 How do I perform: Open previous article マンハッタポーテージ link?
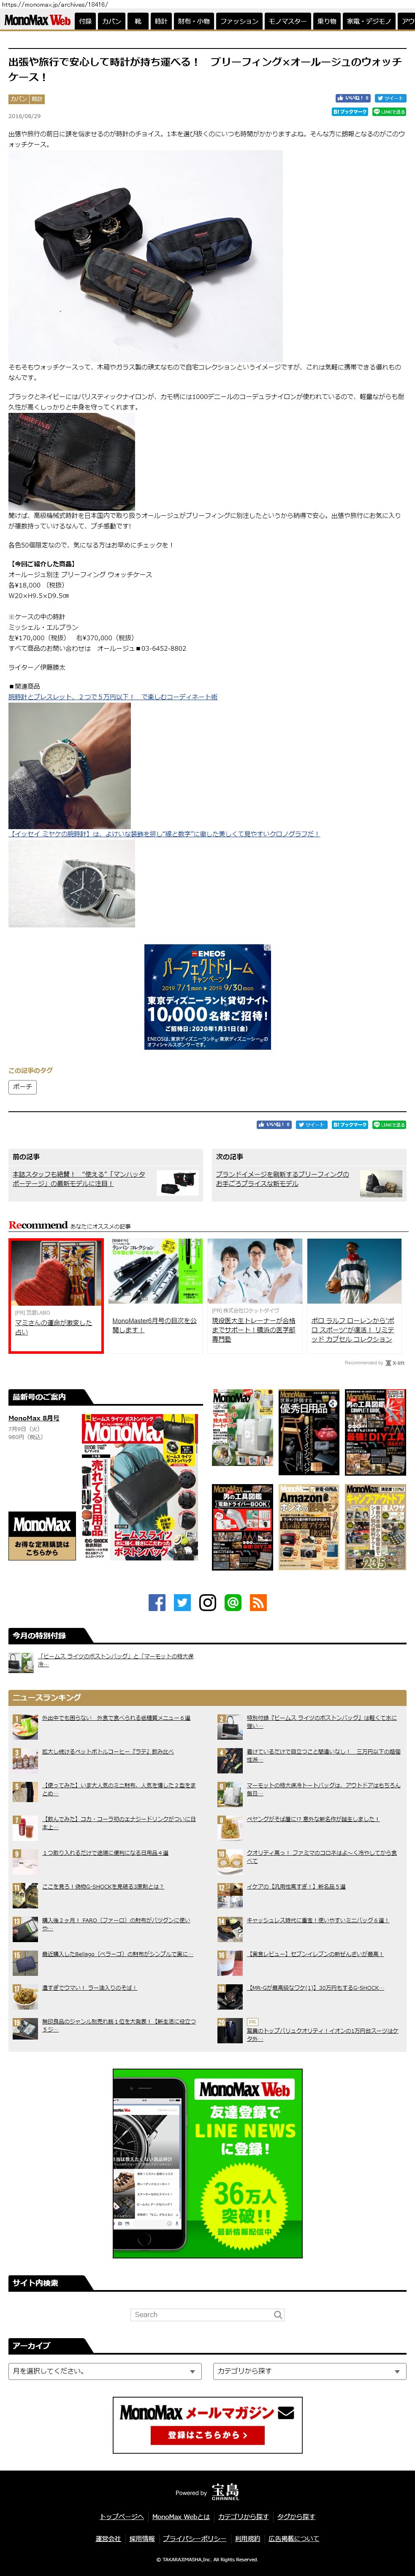click(x=79, y=1179)
